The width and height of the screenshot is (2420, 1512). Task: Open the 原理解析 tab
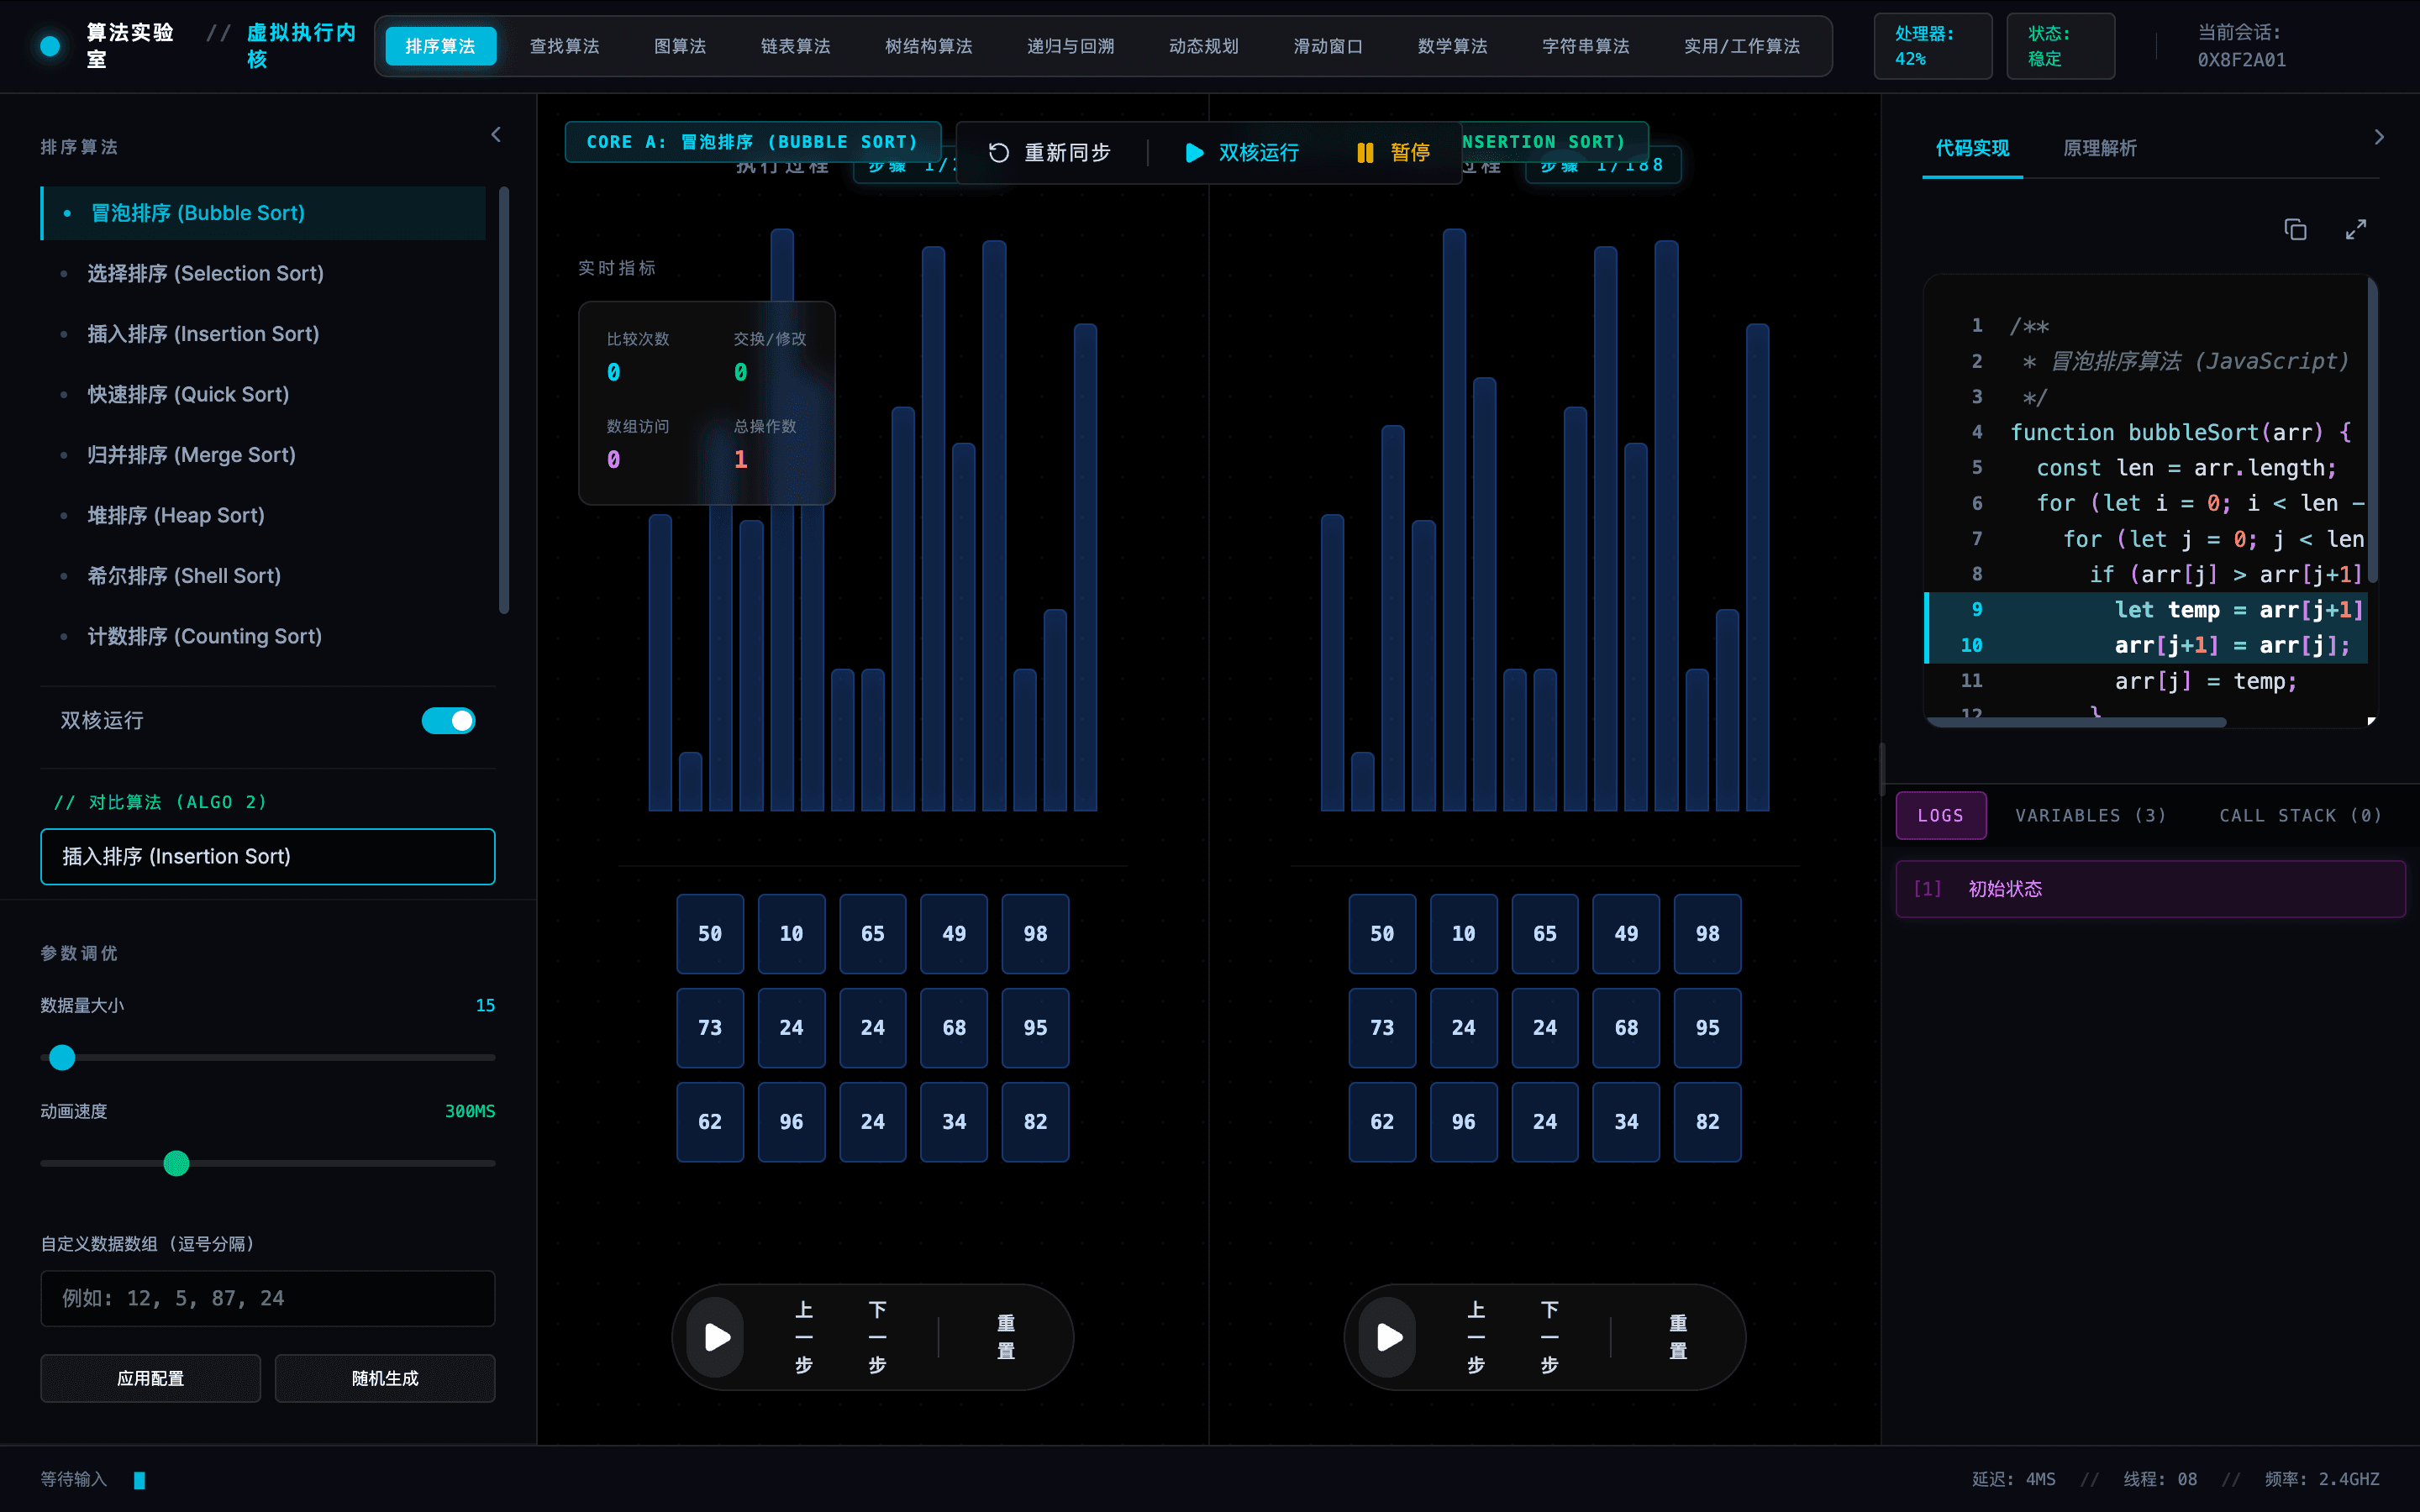pos(2100,148)
